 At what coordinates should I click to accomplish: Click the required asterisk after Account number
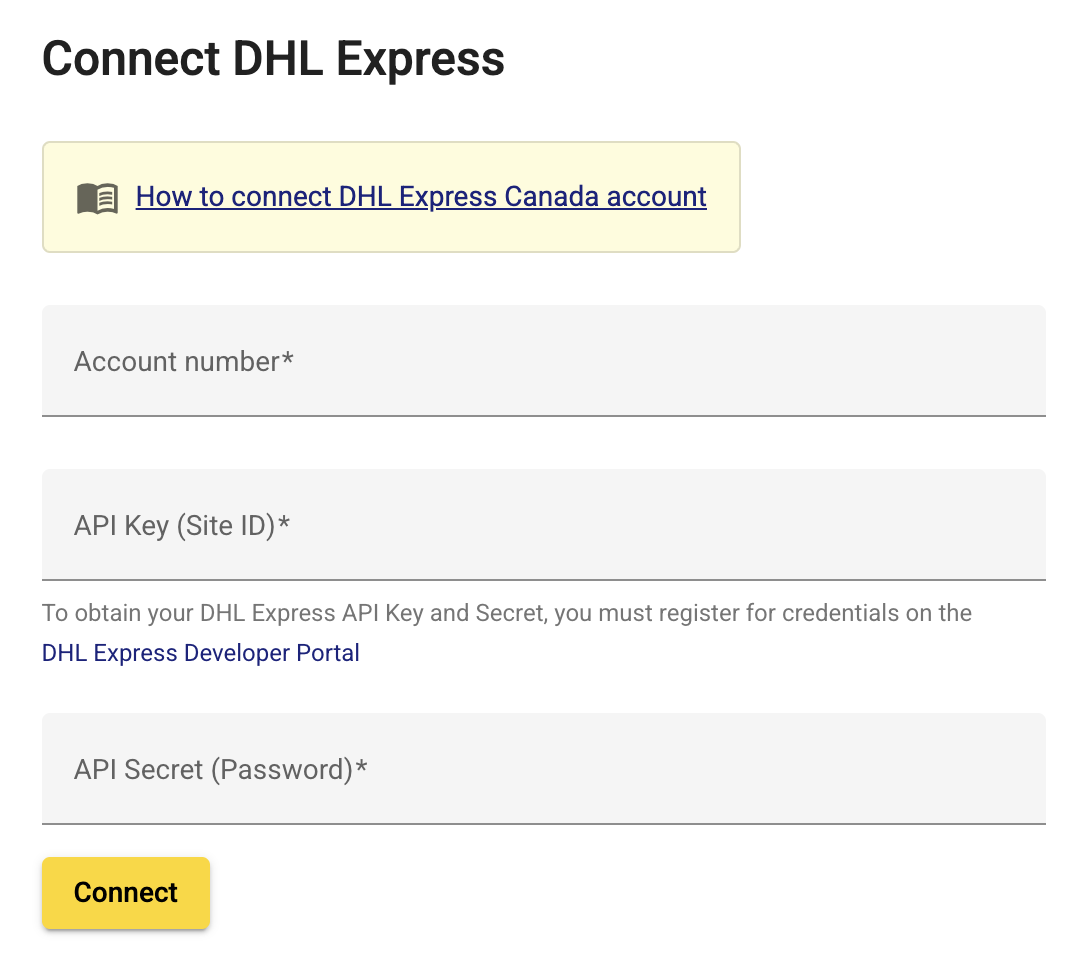pyautogui.click(x=287, y=358)
